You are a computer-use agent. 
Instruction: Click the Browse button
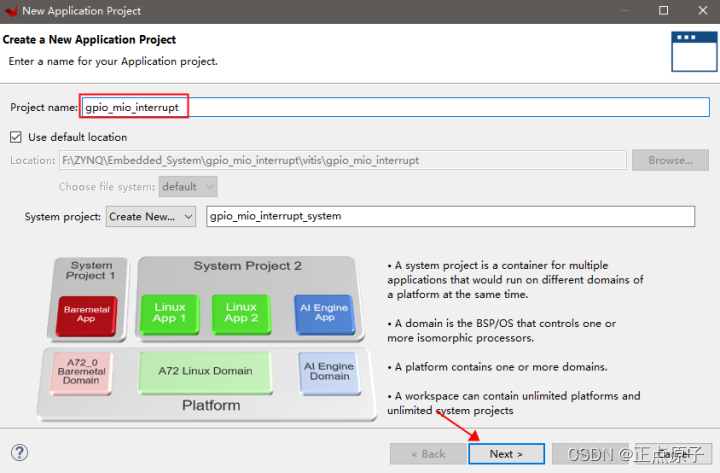pyautogui.click(x=670, y=160)
